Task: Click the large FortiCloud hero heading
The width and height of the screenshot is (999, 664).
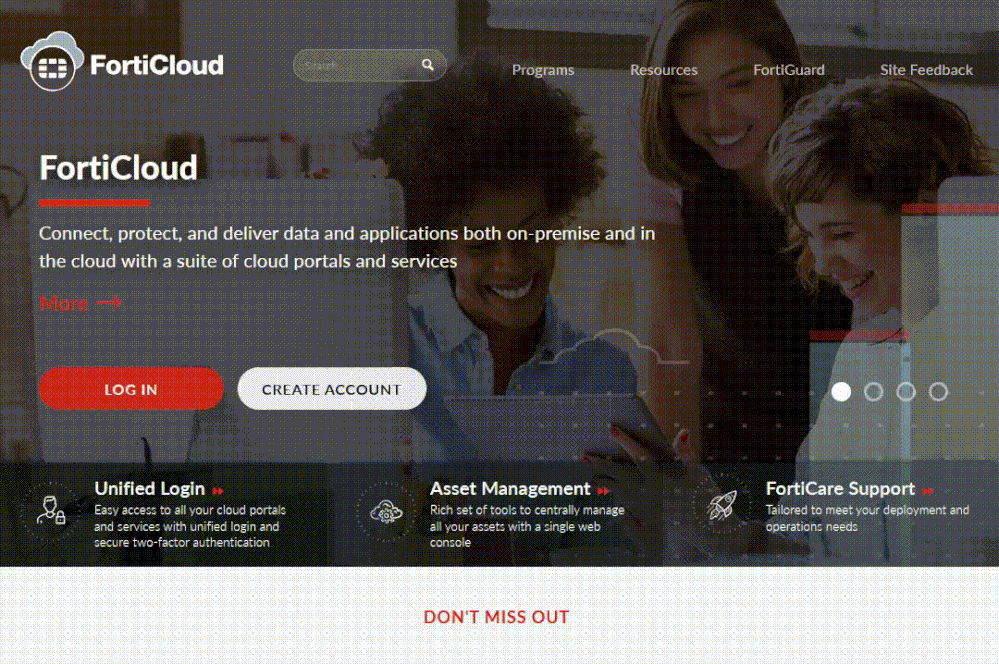Action: point(119,168)
